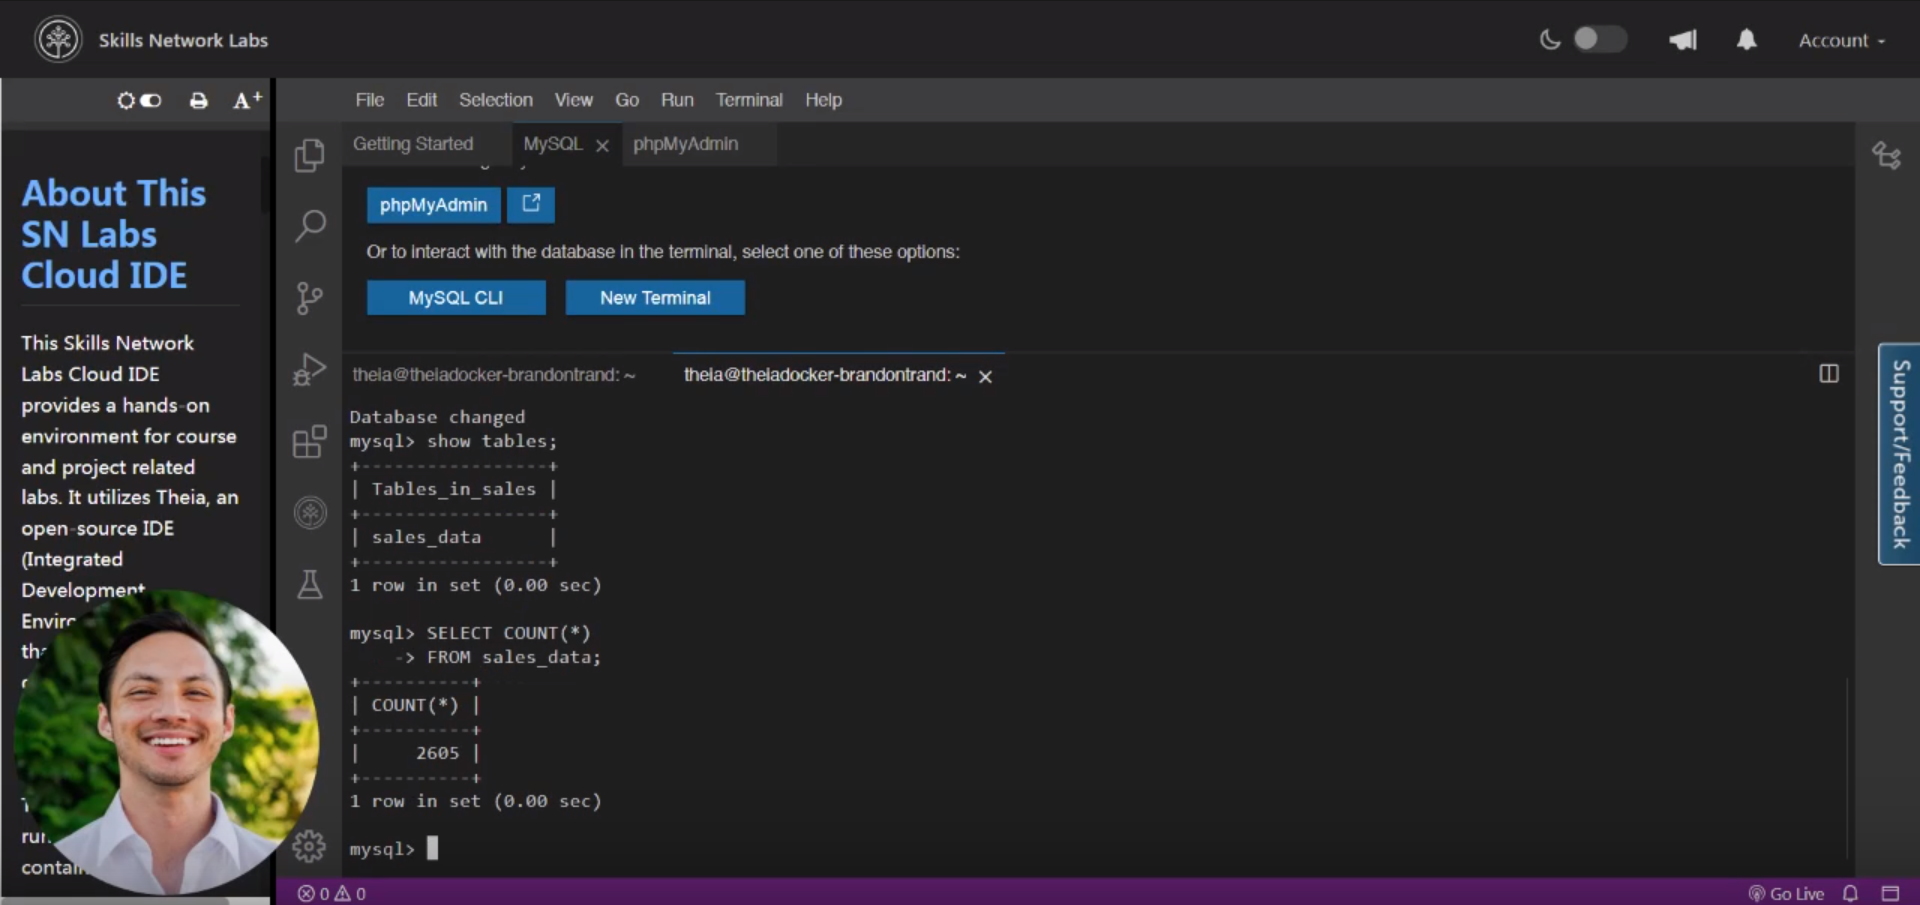Click the 'Tables_in_sales' column header
This screenshot has width=1920, height=905.
click(454, 489)
